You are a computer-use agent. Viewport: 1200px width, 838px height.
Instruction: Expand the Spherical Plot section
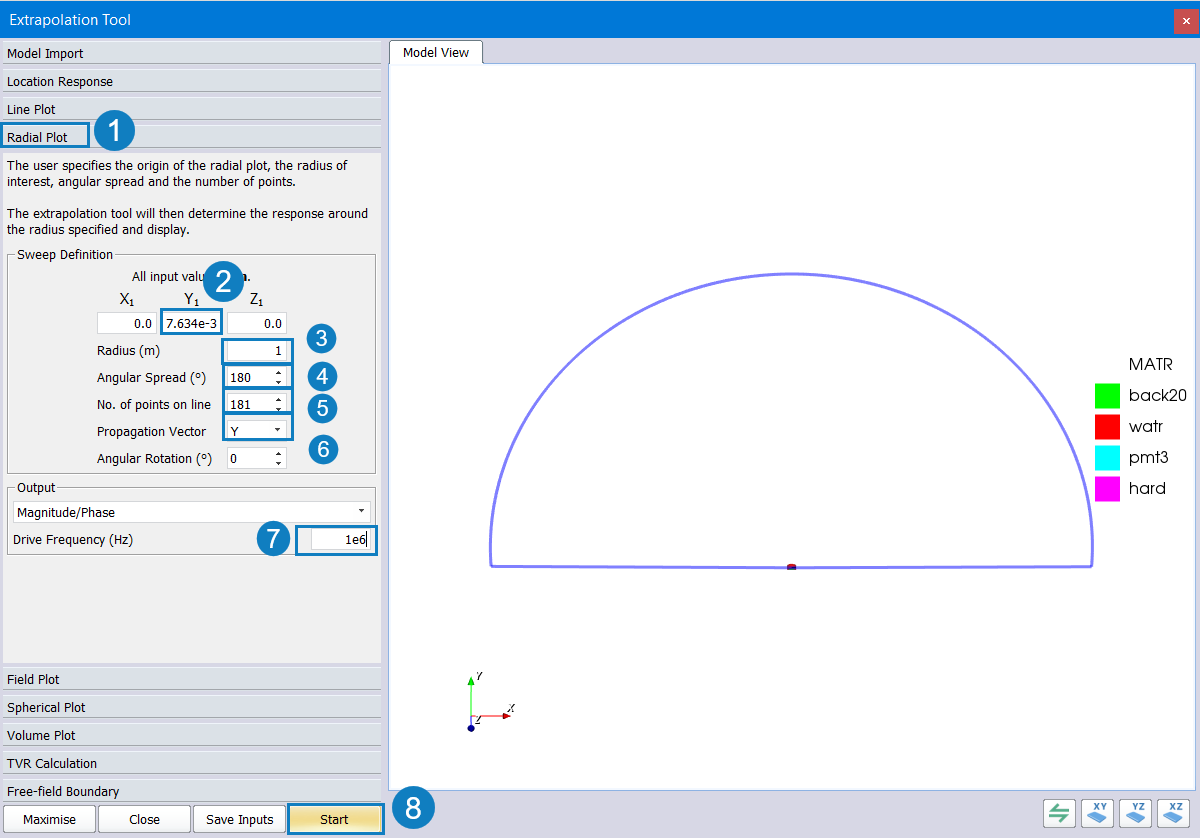click(192, 707)
